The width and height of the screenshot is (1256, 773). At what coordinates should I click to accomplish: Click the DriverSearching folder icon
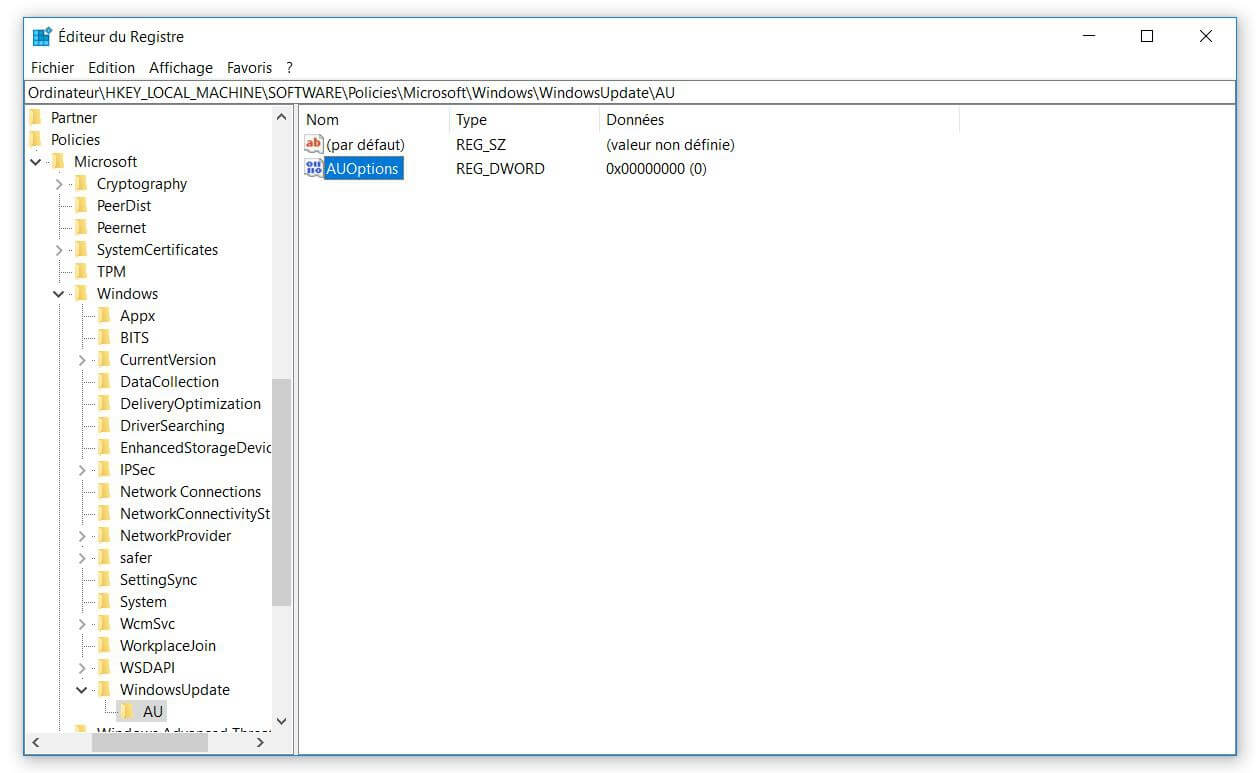104,425
